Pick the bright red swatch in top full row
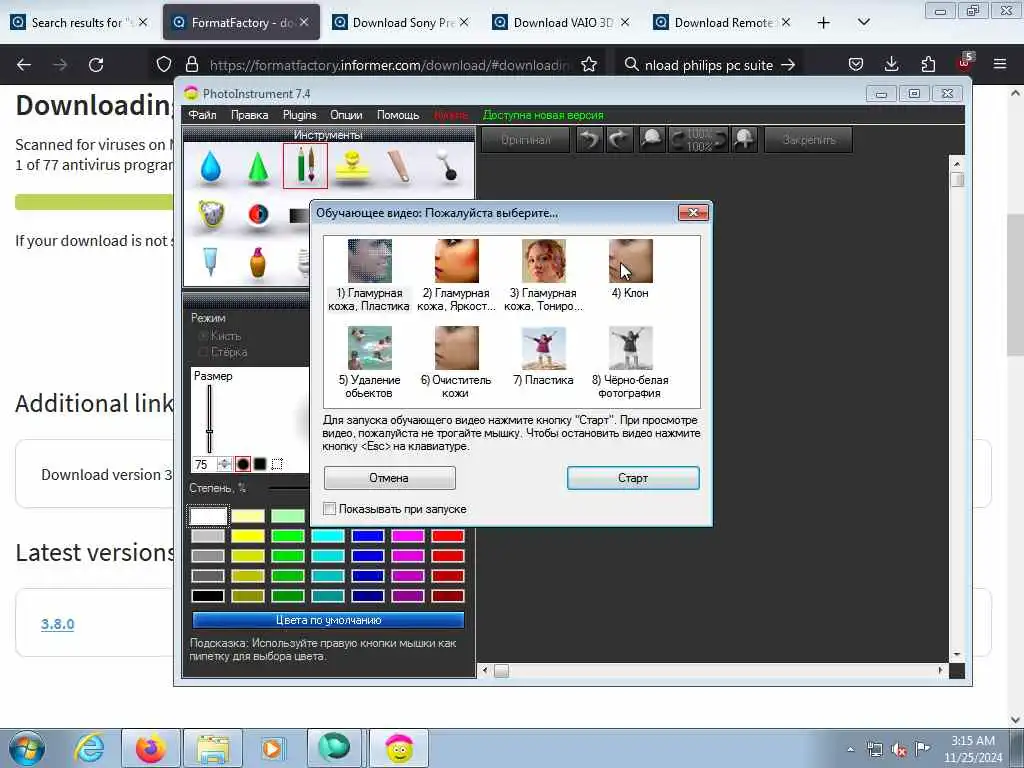This screenshot has height=768, width=1024. click(x=448, y=536)
